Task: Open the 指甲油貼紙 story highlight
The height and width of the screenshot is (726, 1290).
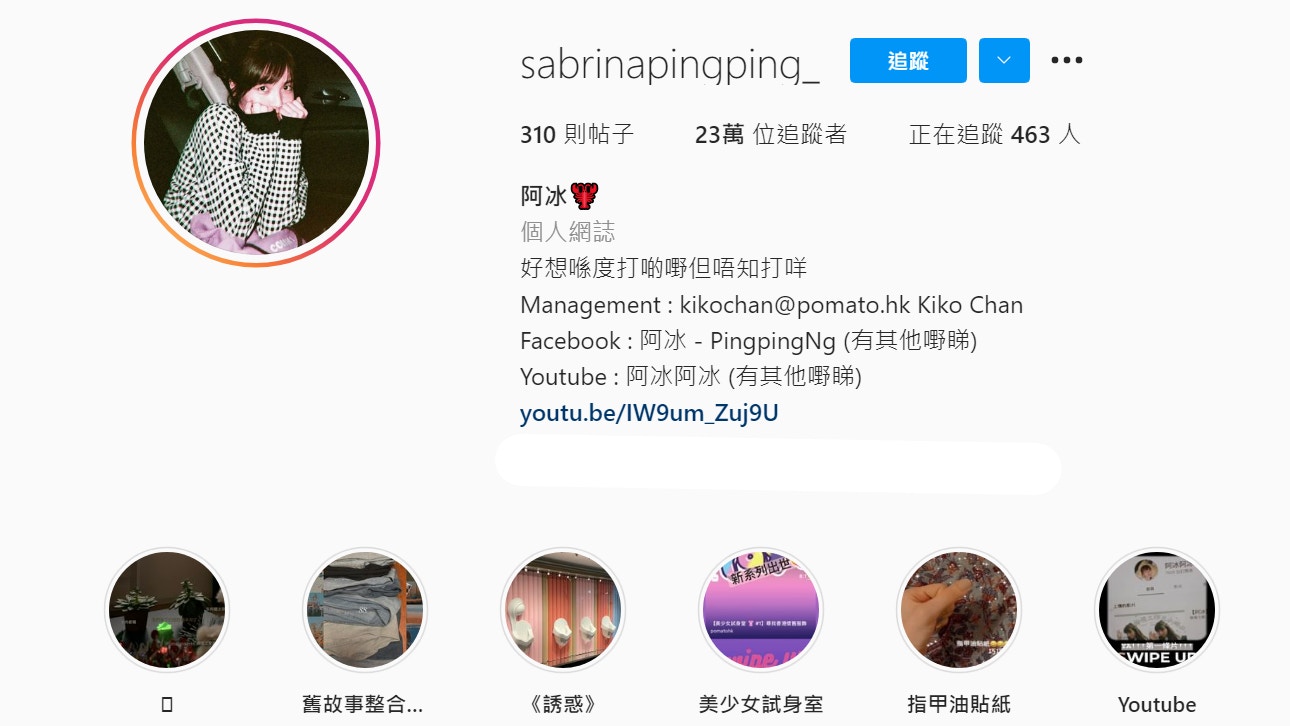Action: click(x=959, y=610)
